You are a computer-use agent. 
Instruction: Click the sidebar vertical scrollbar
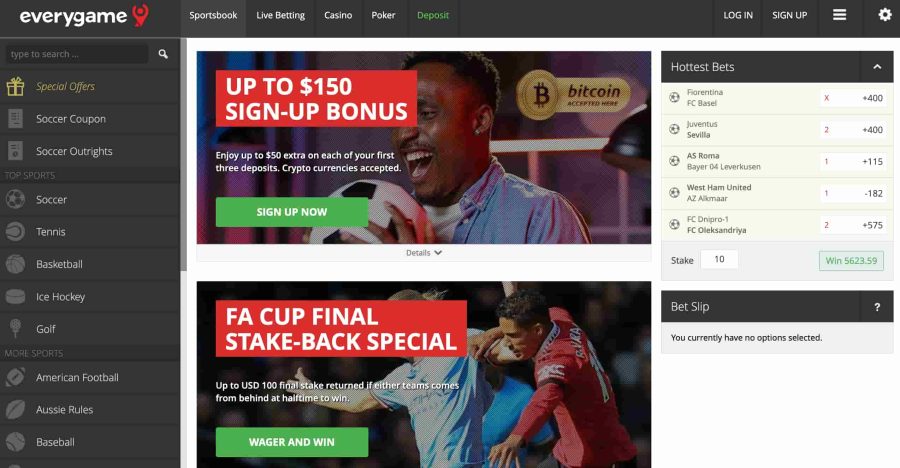point(183,155)
